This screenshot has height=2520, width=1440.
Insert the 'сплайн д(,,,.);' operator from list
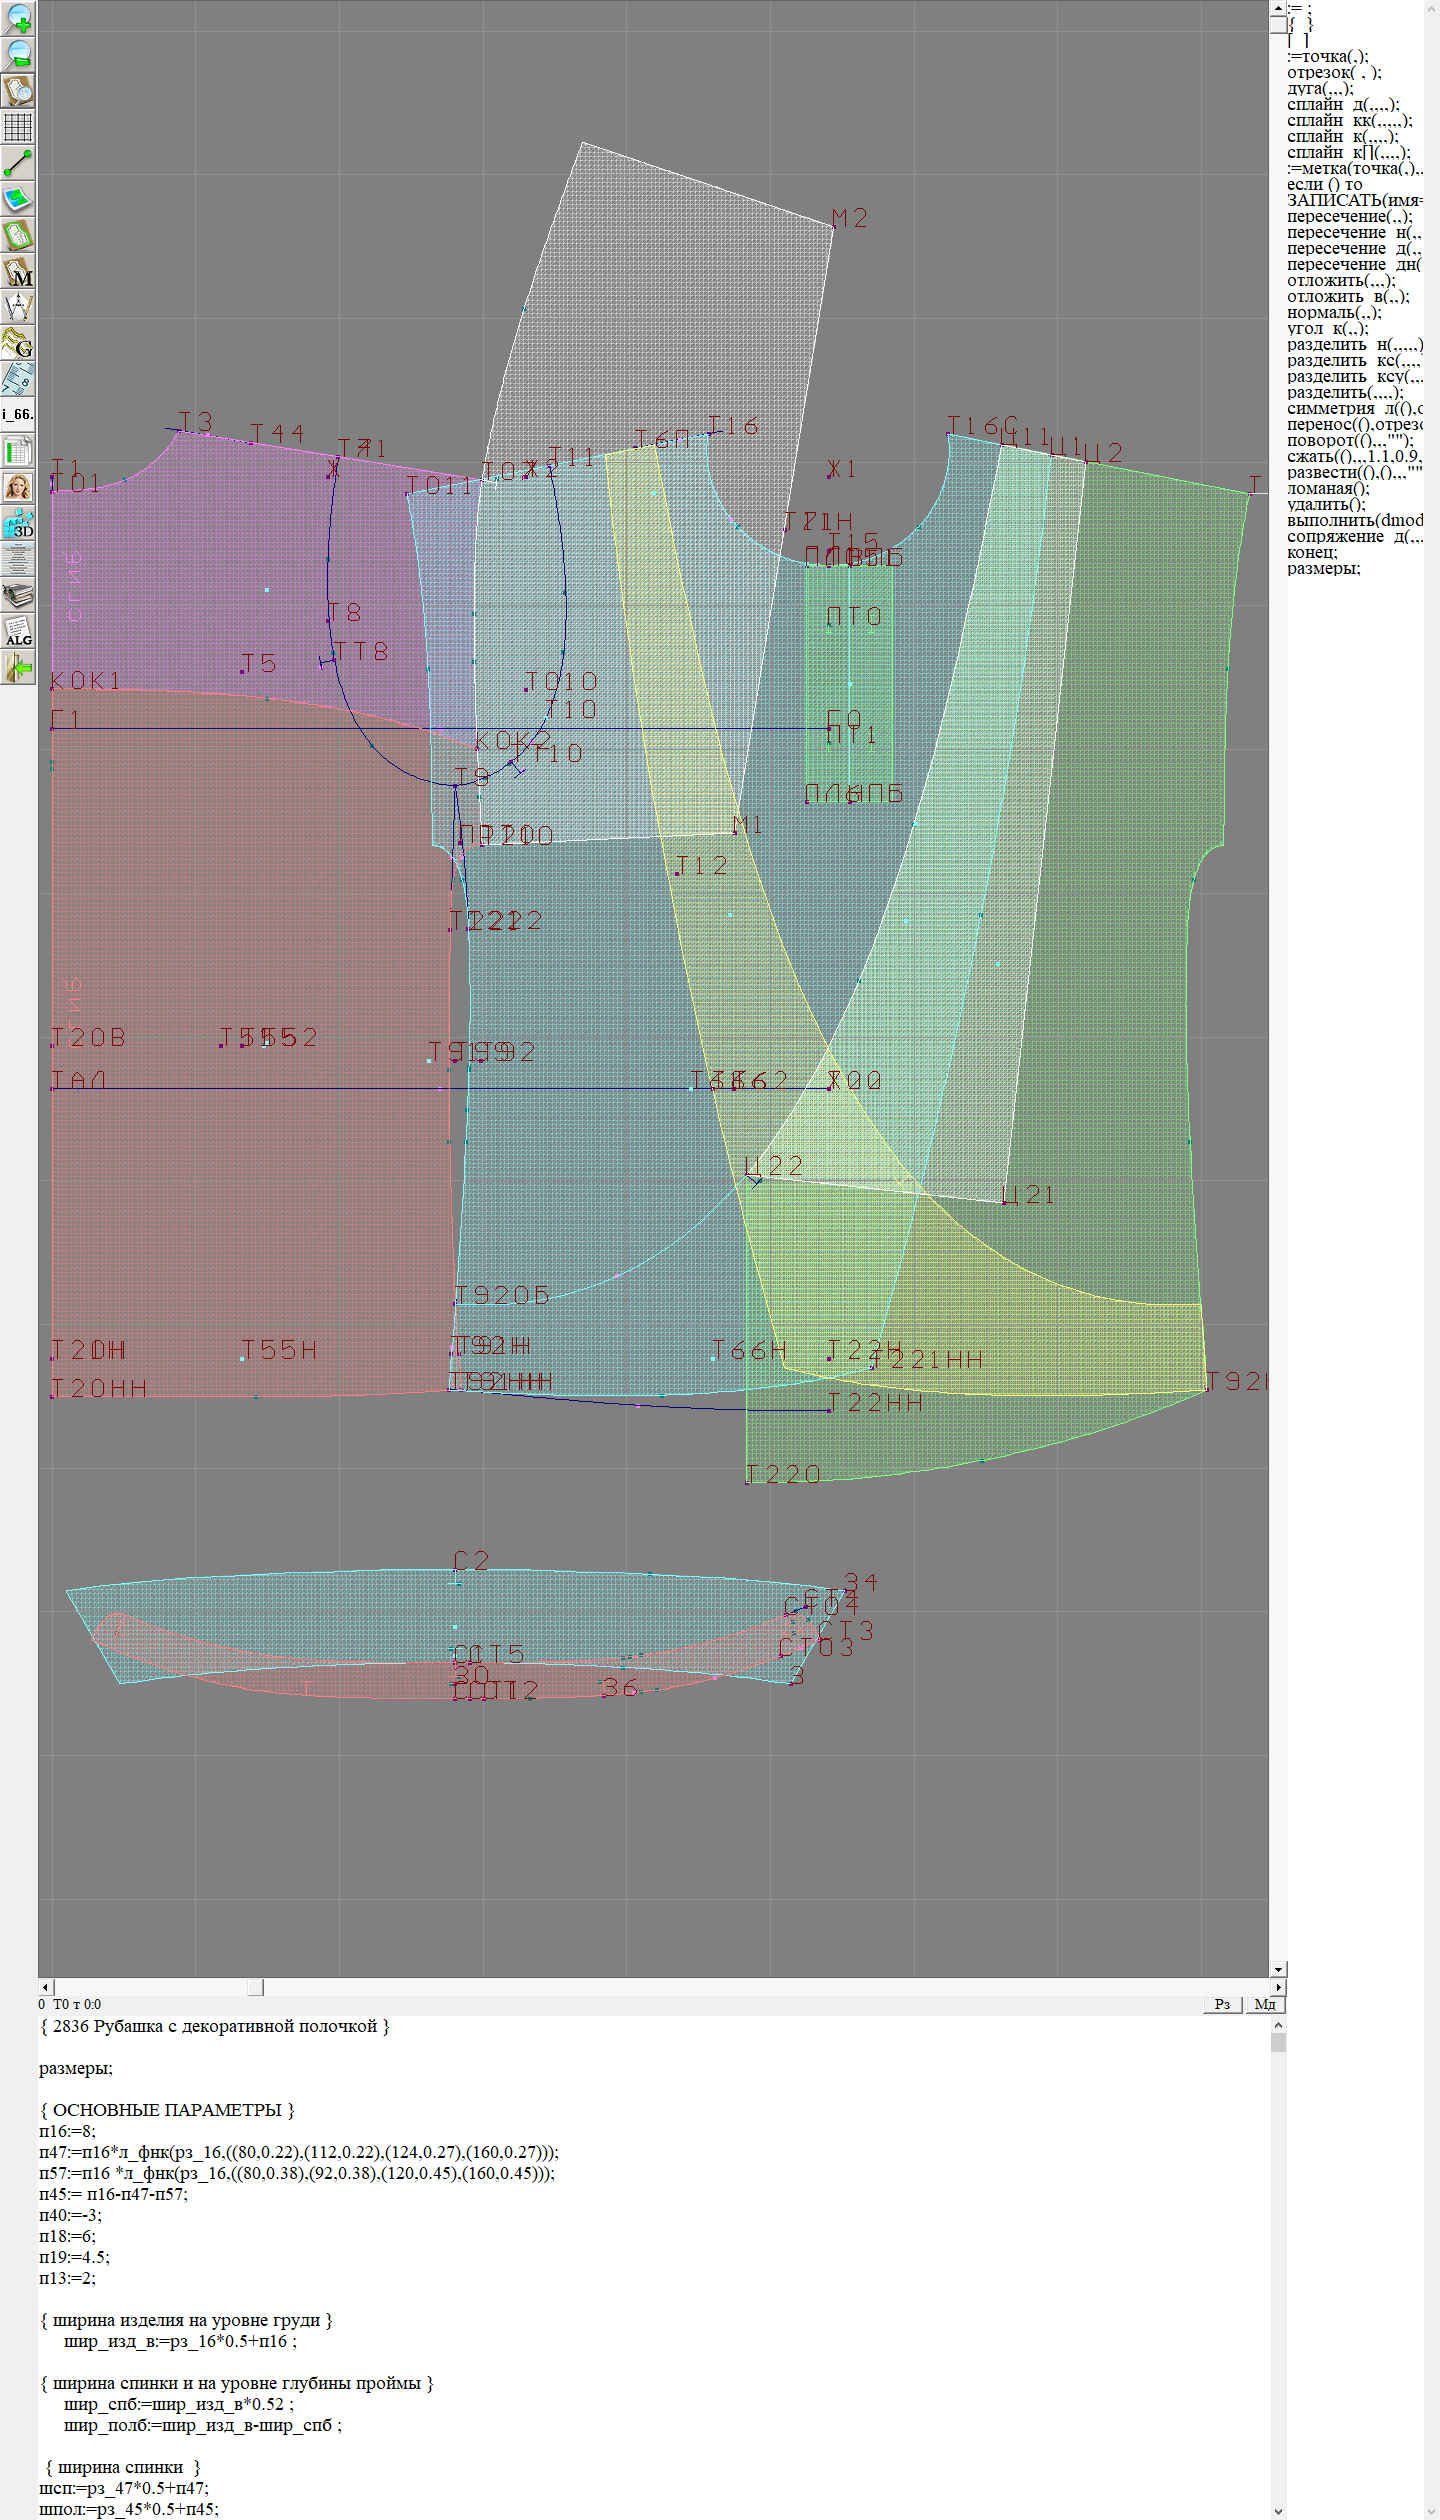pyautogui.click(x=1342, y=105)
